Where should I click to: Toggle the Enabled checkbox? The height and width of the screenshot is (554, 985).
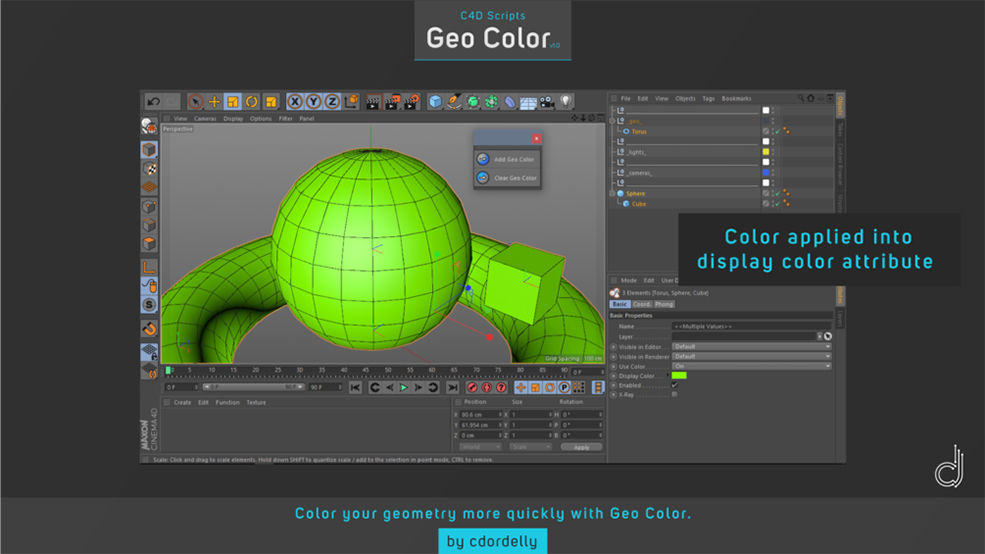(x=675, y=385)
